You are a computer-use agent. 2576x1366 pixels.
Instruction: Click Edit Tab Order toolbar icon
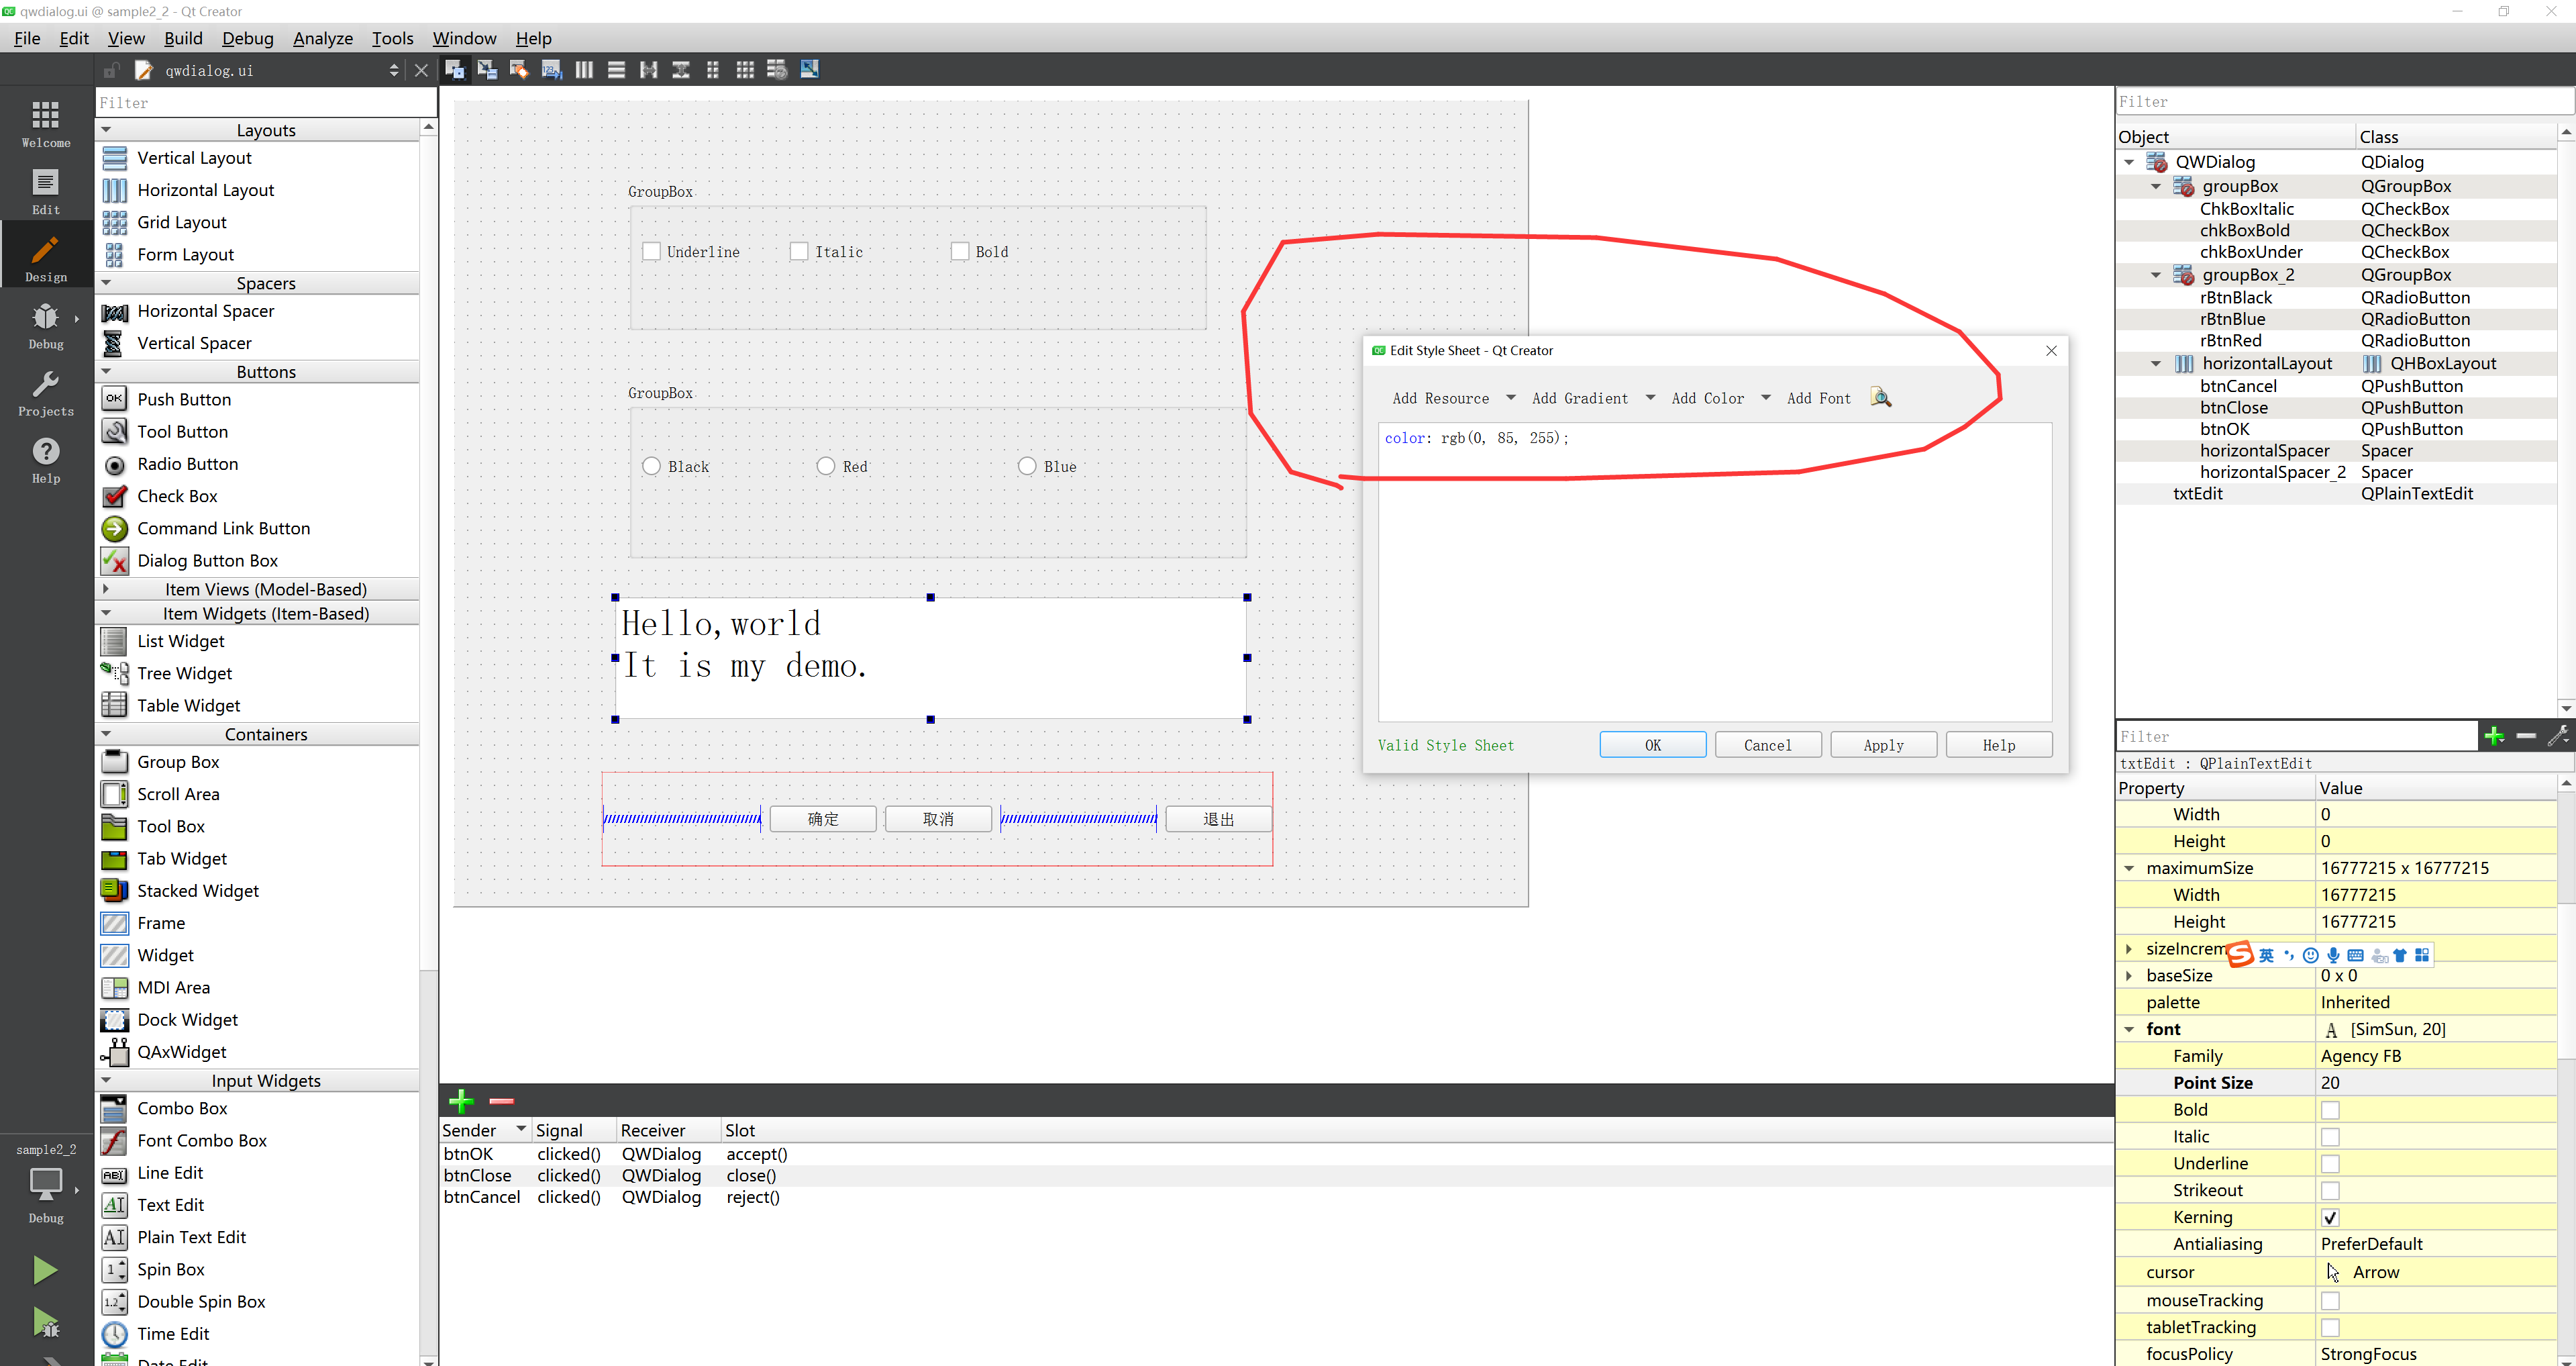(551, 69)
